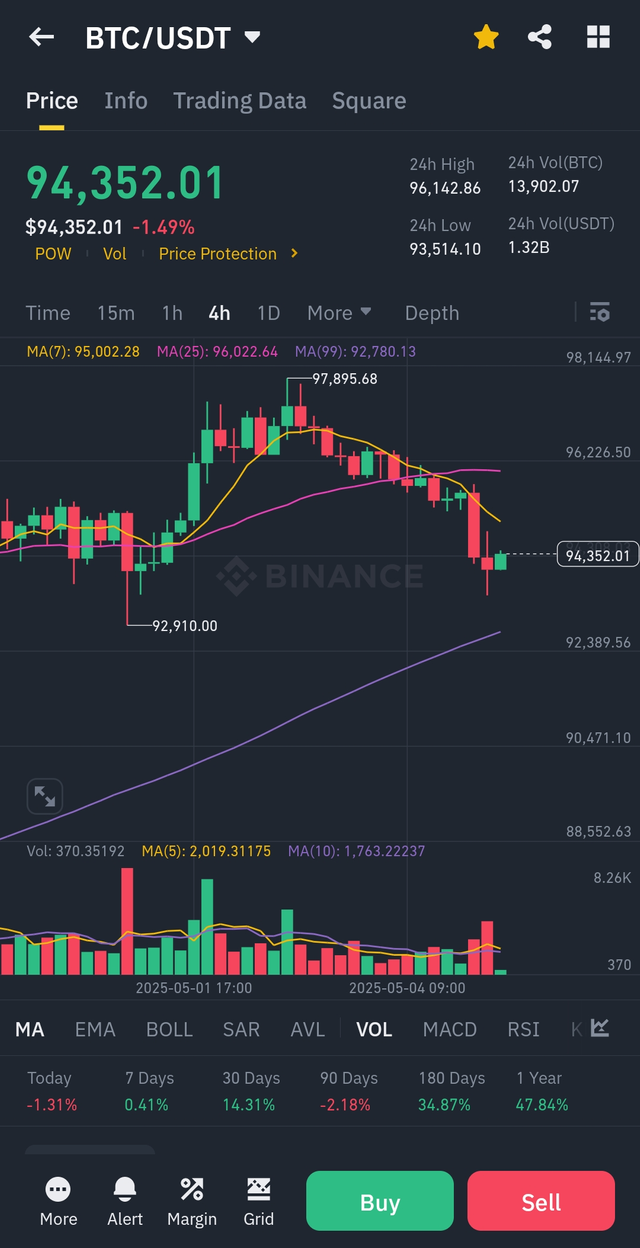Tap the 24h Low value 93,514.10
Screen dimensions: 640x1248
pyautogui.click(x=445, y=249)
